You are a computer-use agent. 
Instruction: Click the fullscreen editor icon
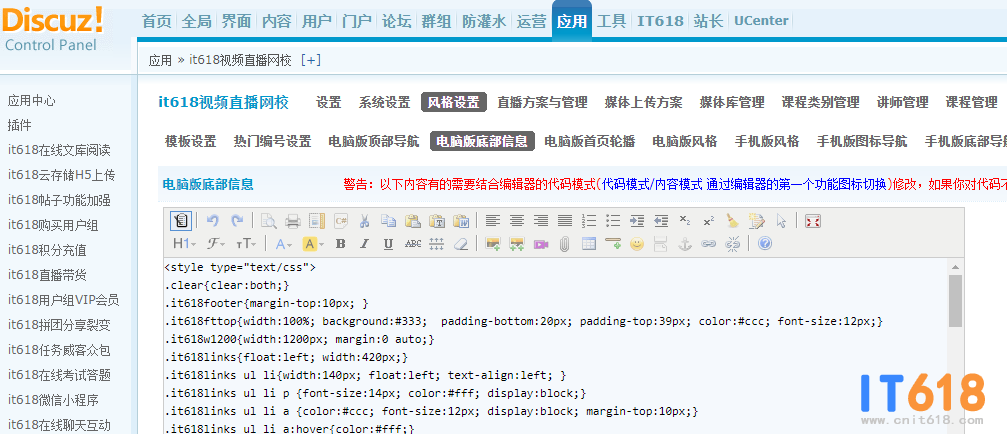(812, 221)
